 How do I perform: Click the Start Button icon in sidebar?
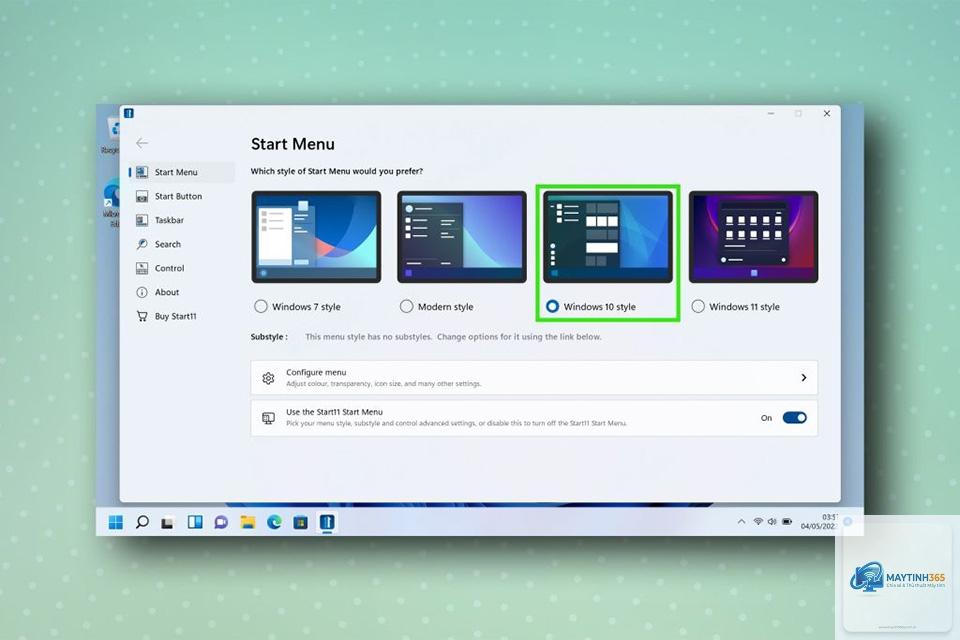pos(142,196)
